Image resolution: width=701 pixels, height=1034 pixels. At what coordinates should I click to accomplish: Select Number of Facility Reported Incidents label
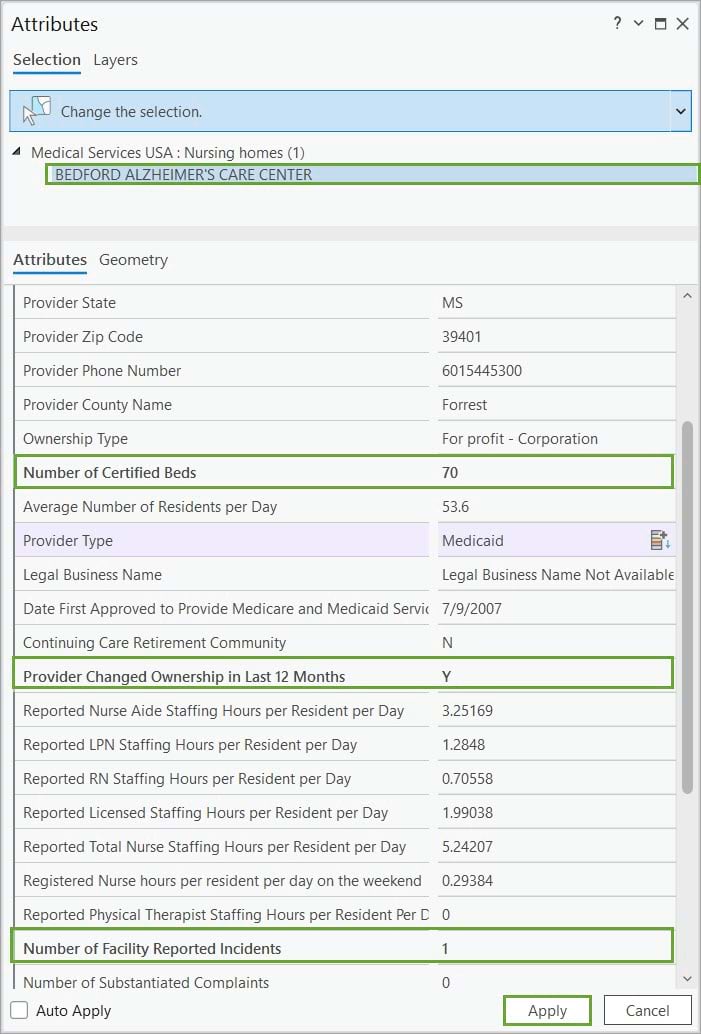152,948
